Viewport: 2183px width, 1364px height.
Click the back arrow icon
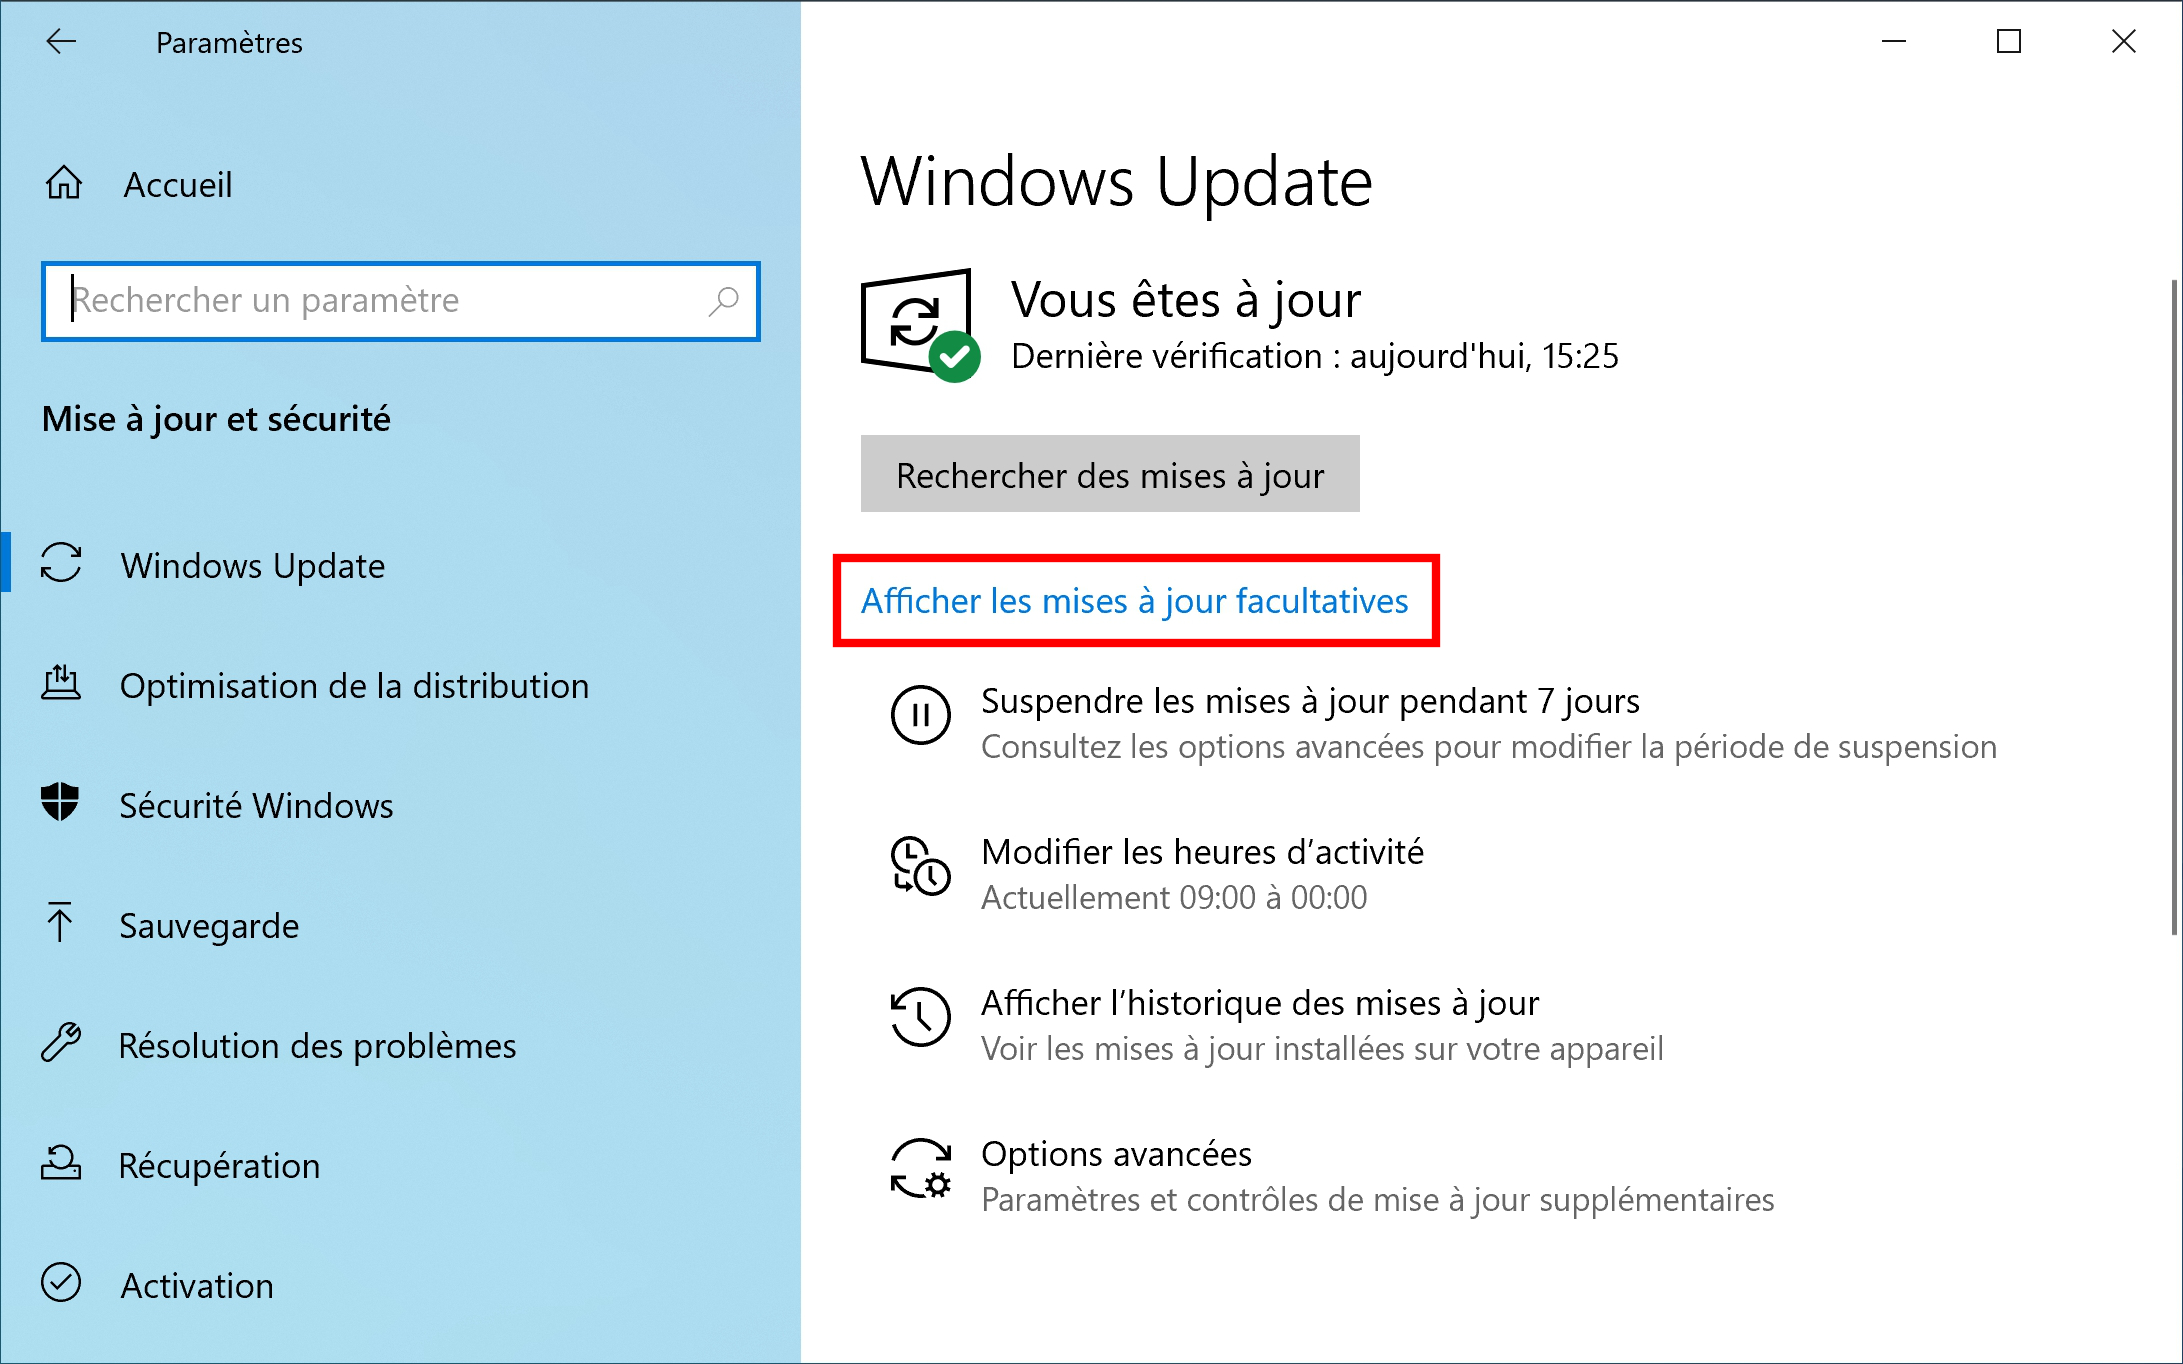[61, 41]
